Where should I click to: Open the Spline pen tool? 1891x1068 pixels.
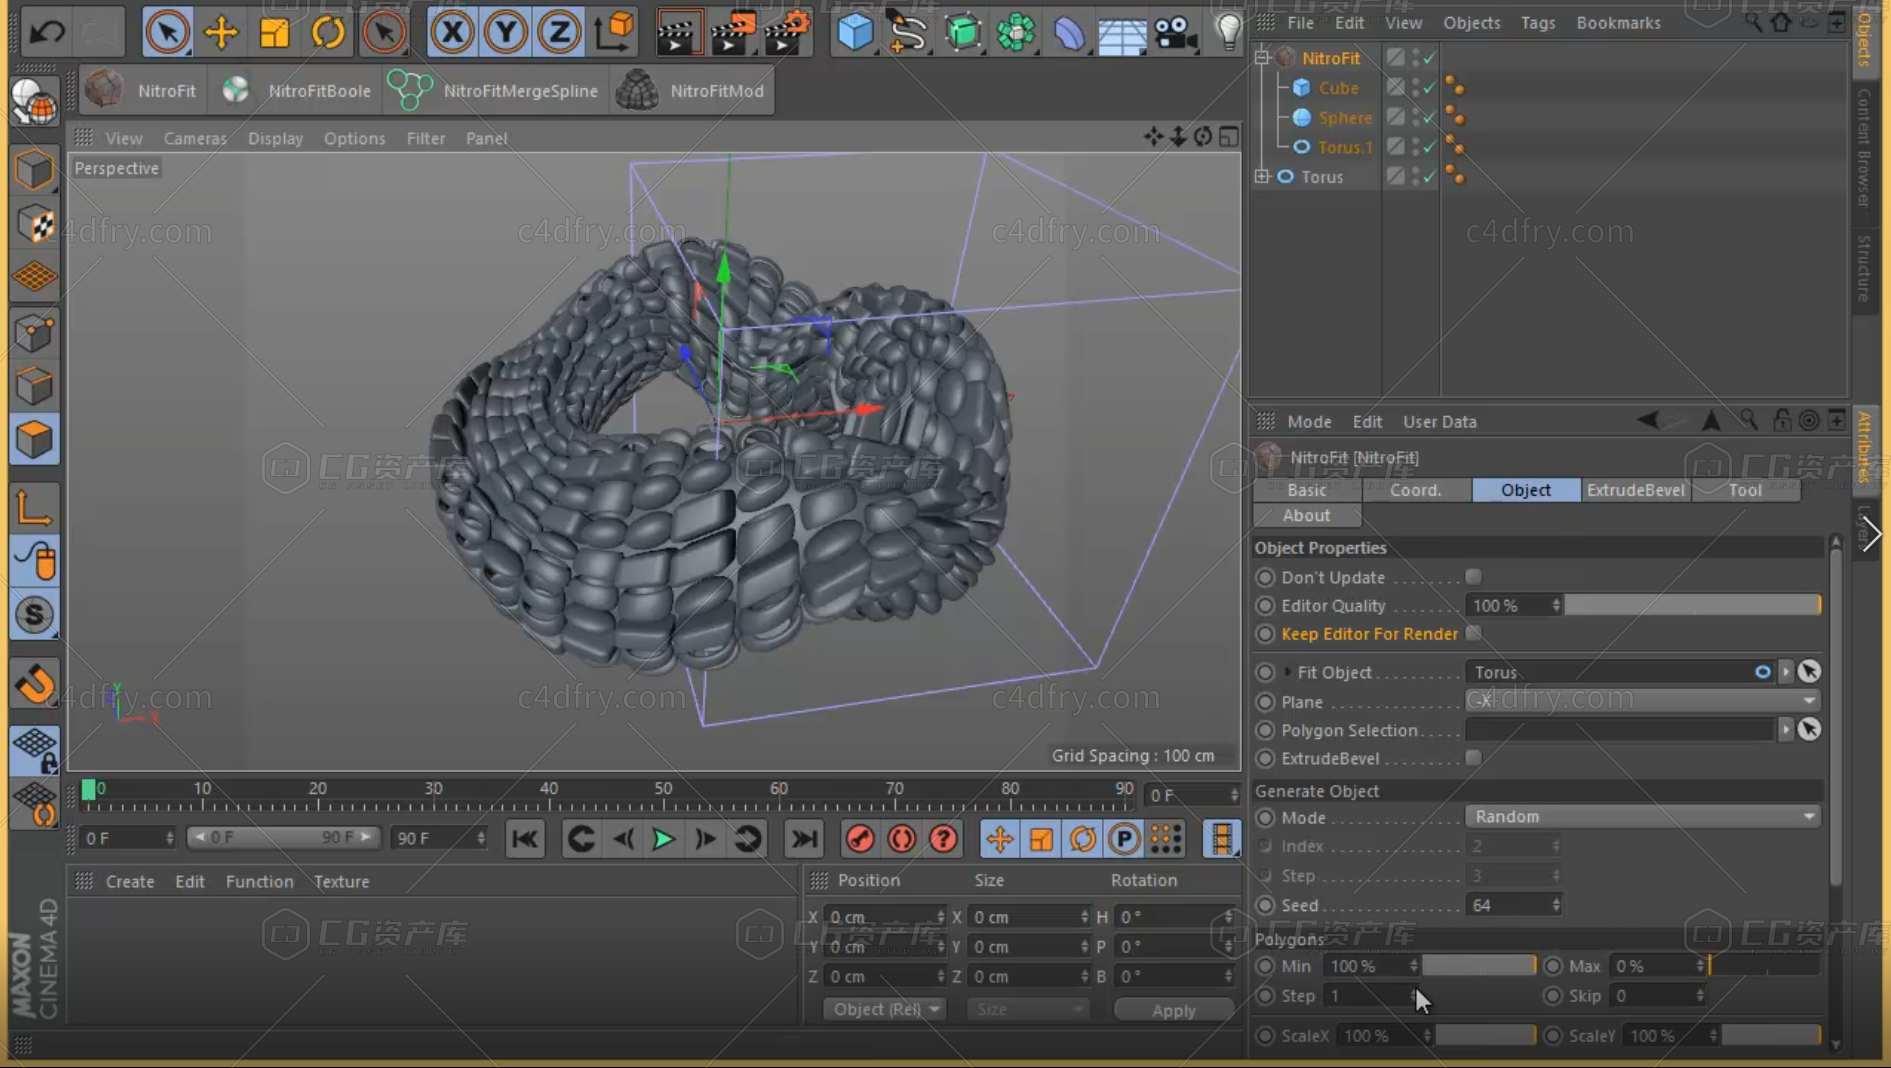click(x=907, y=32)
